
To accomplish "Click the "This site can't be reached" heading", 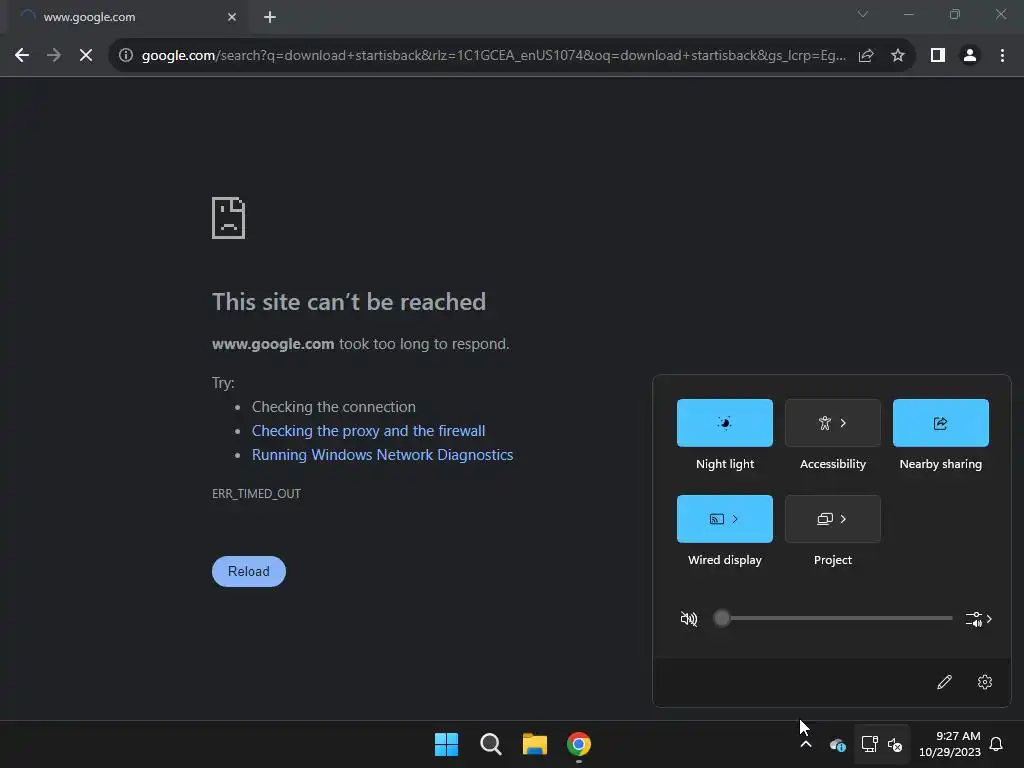I will [x=349, y=302].
